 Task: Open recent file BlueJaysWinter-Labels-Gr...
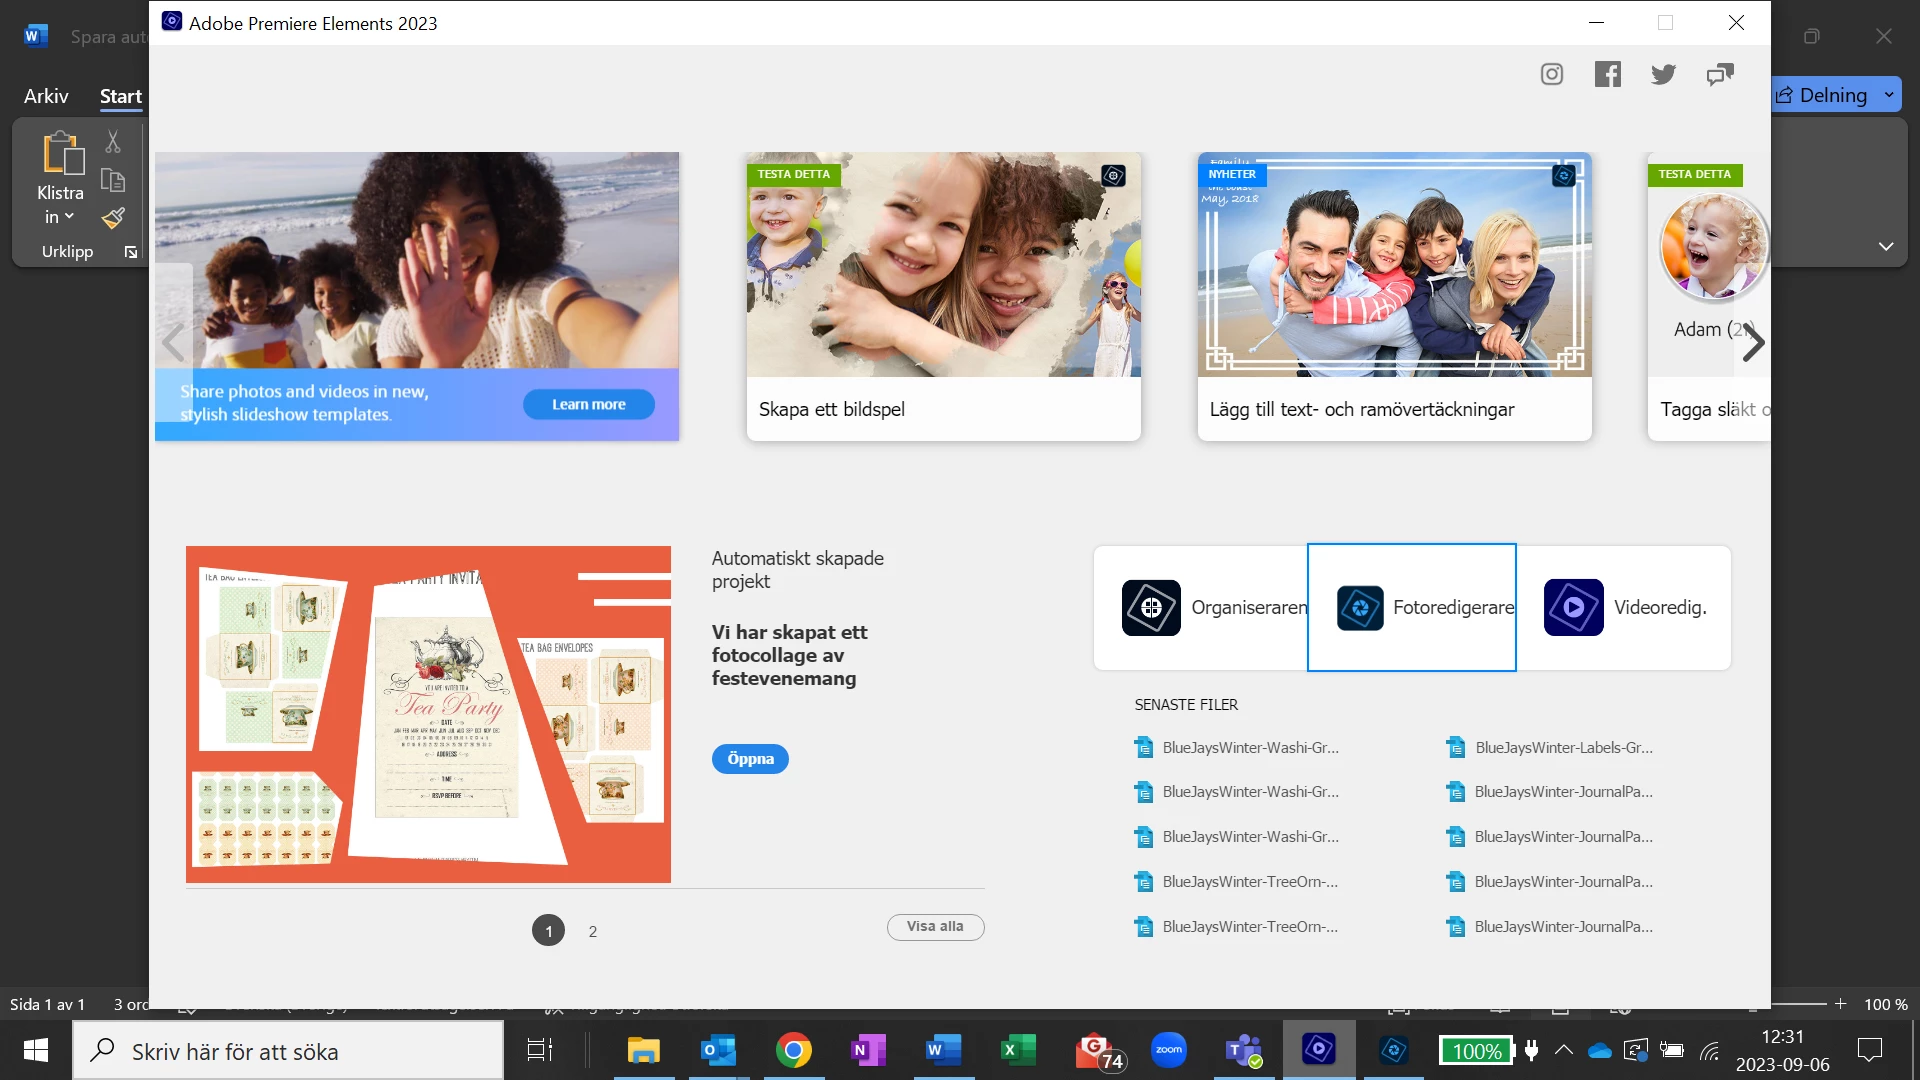click(x=1562, y=747)
